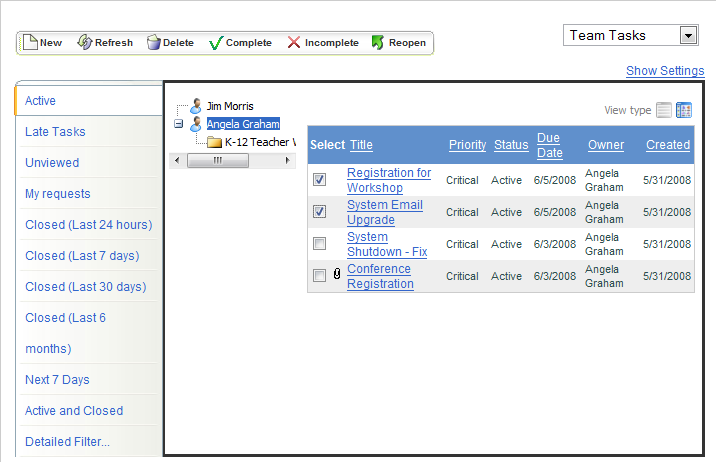The height and width of the screenshot is (462, 716).
Task: Sort the table by Due Date header
Action: point(549,145)
